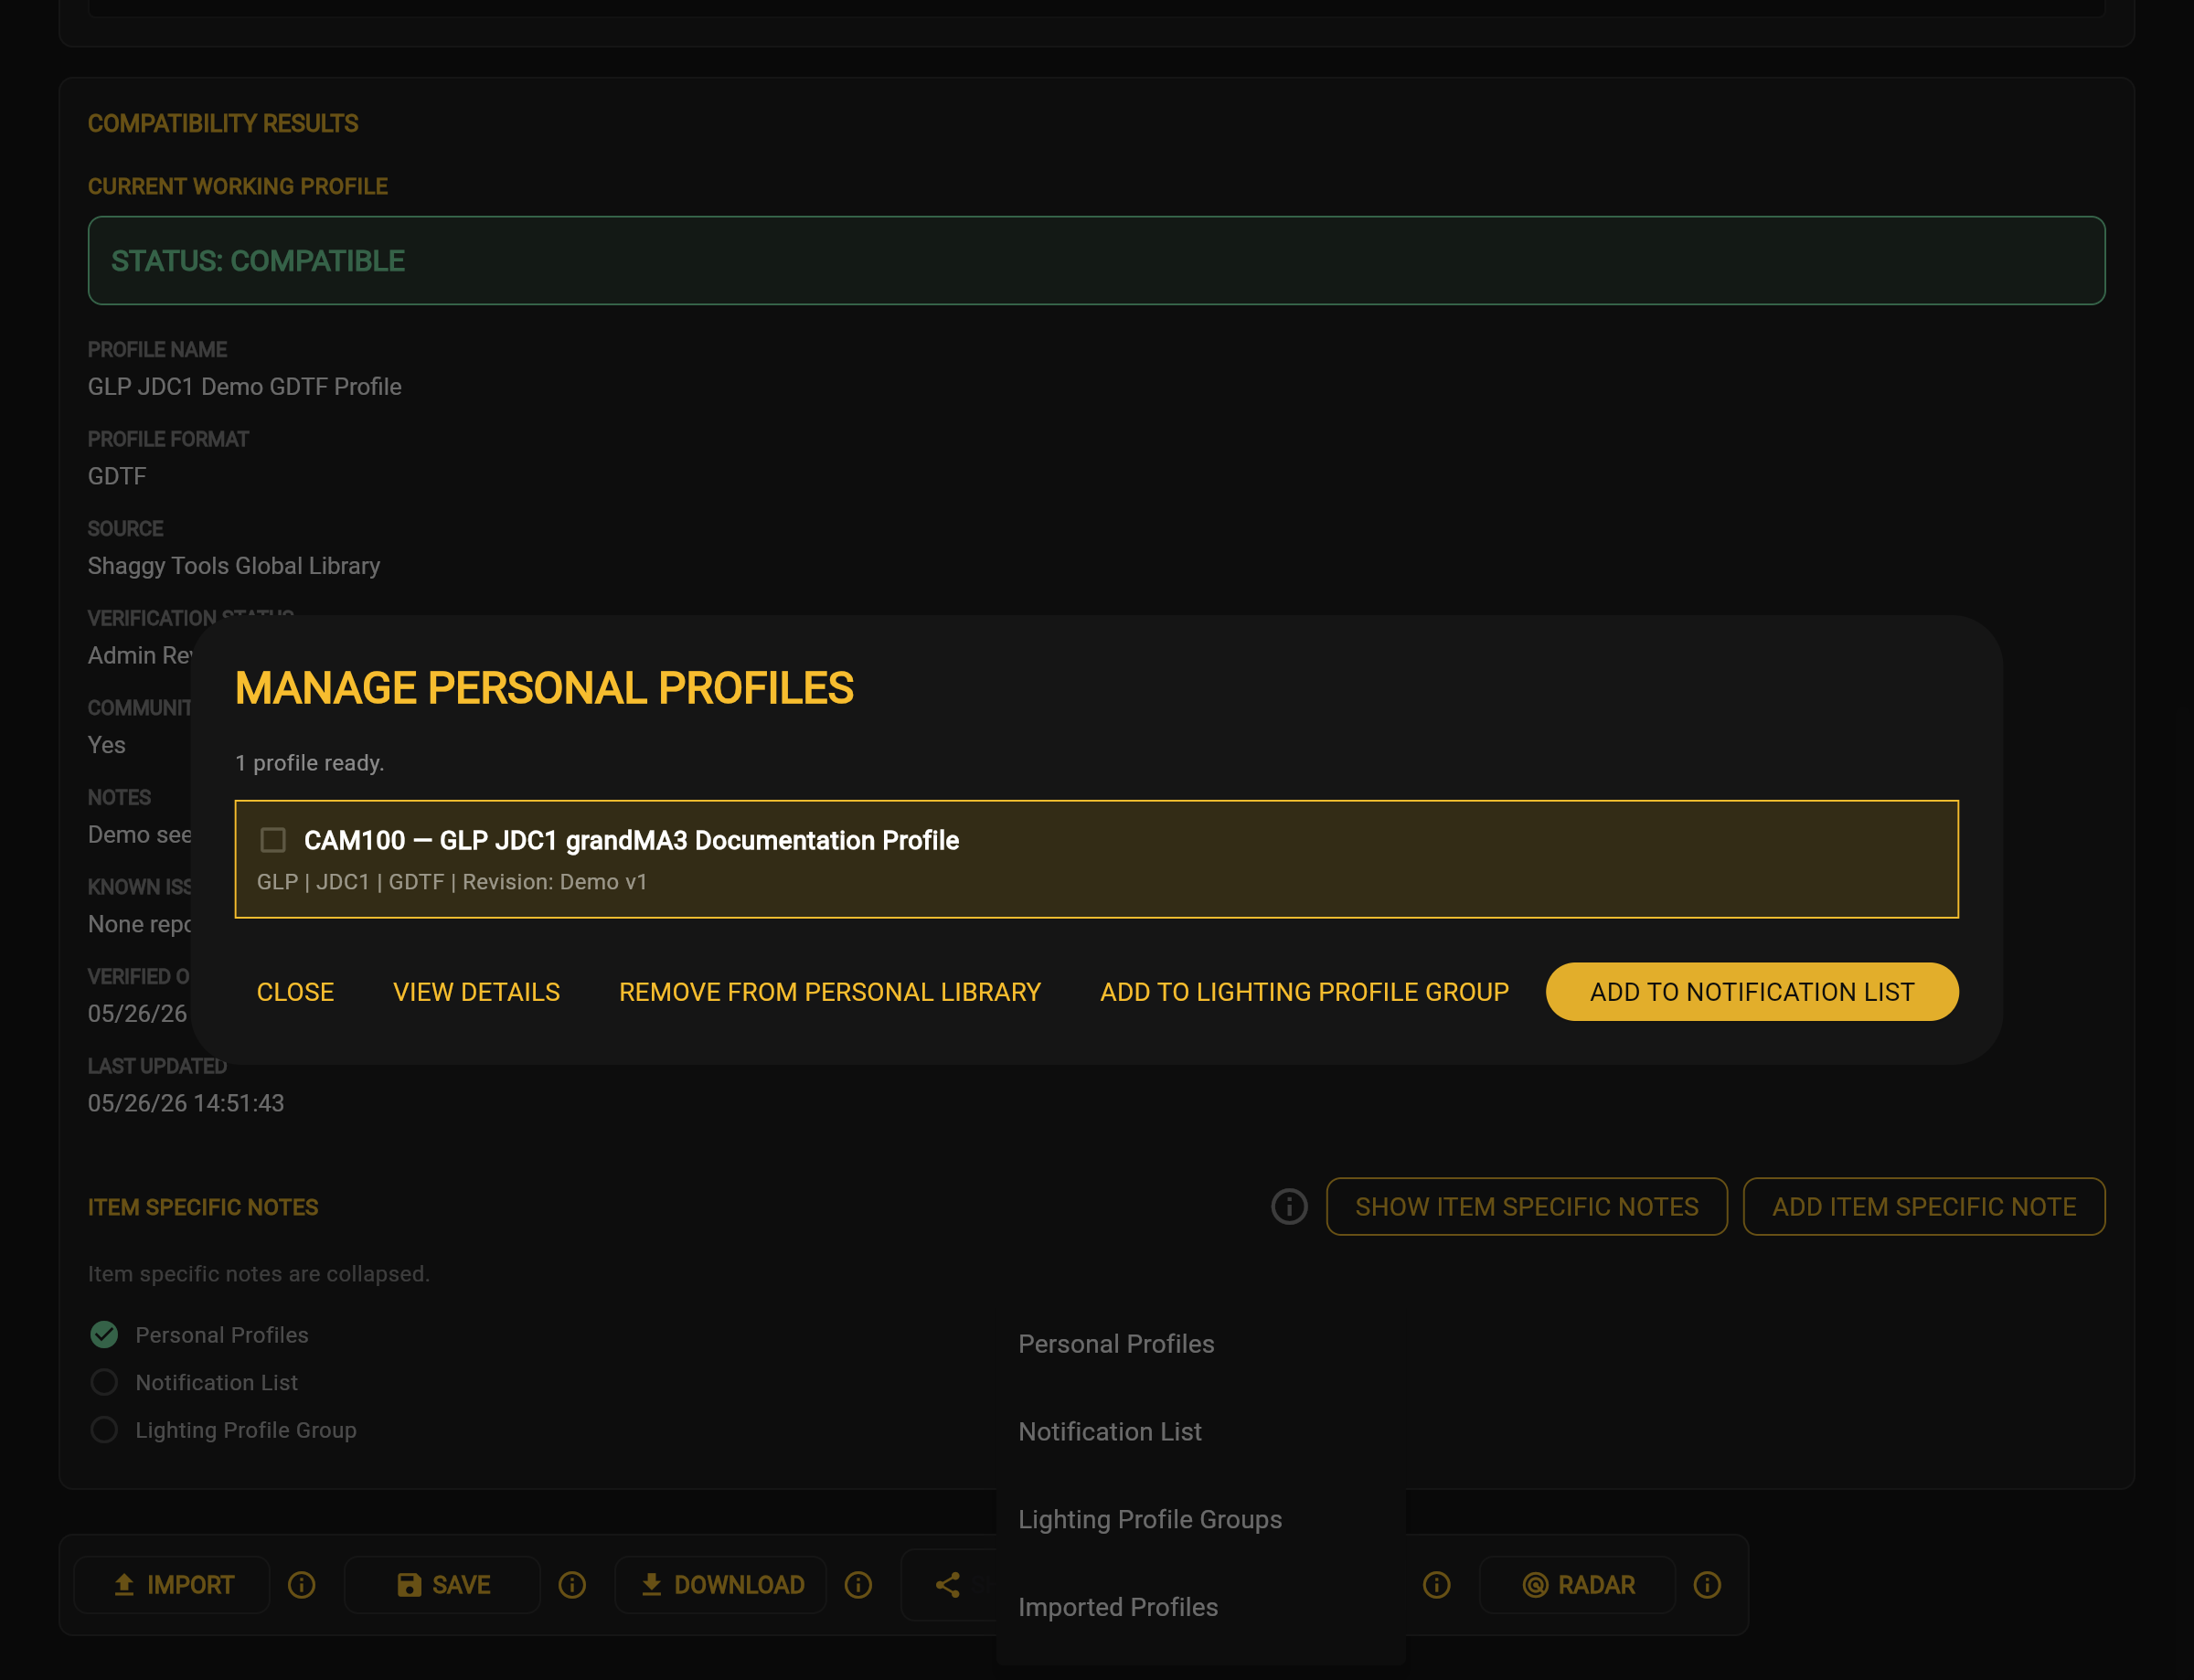Click the DOWNLOAD button

click(x=721, y=1585)
